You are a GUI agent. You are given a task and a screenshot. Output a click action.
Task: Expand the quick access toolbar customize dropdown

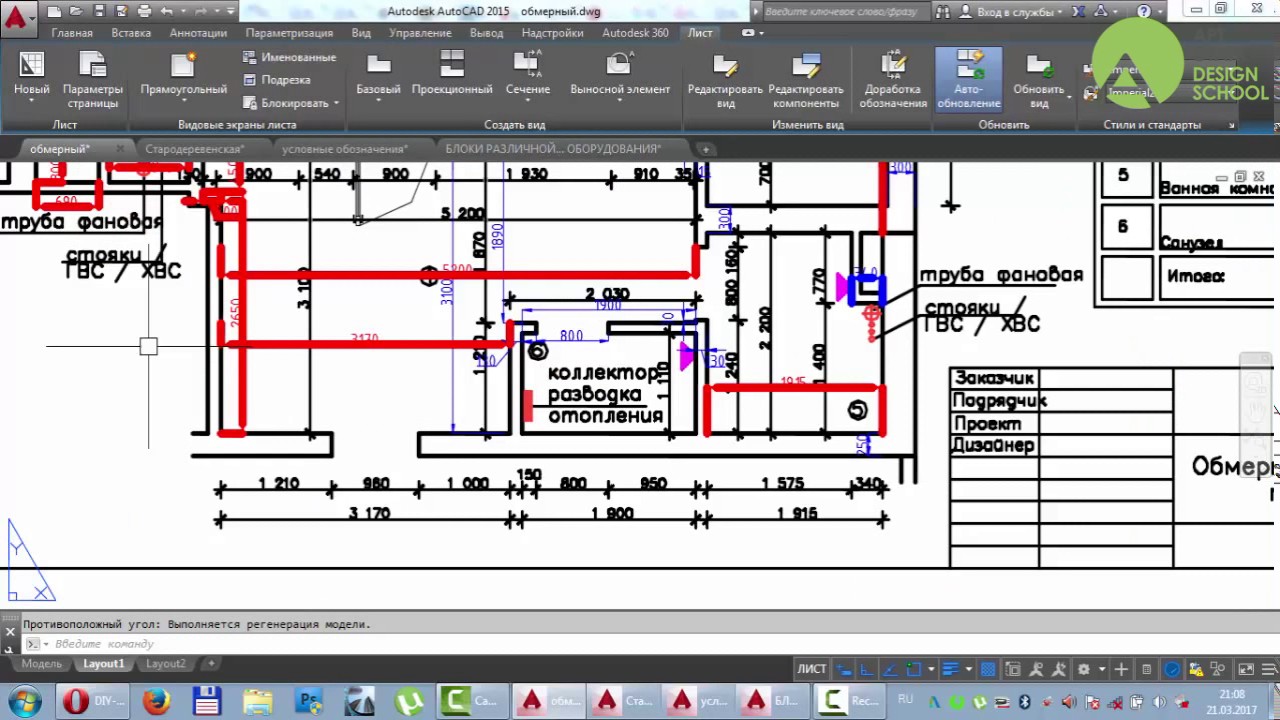coord(231,12)
